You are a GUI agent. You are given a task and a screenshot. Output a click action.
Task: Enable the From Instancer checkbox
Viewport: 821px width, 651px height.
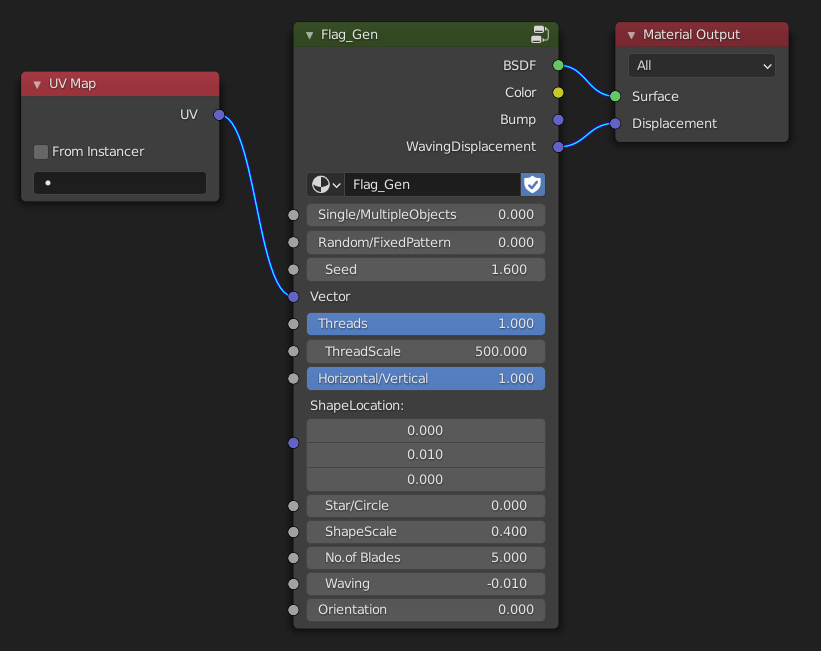pyautogui.click(x=41, y=152)
